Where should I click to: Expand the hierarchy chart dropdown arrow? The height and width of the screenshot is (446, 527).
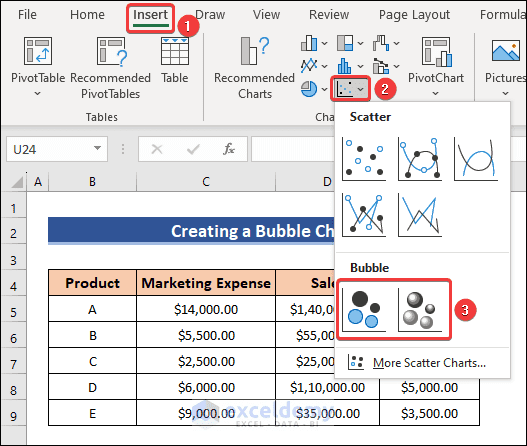360,43
